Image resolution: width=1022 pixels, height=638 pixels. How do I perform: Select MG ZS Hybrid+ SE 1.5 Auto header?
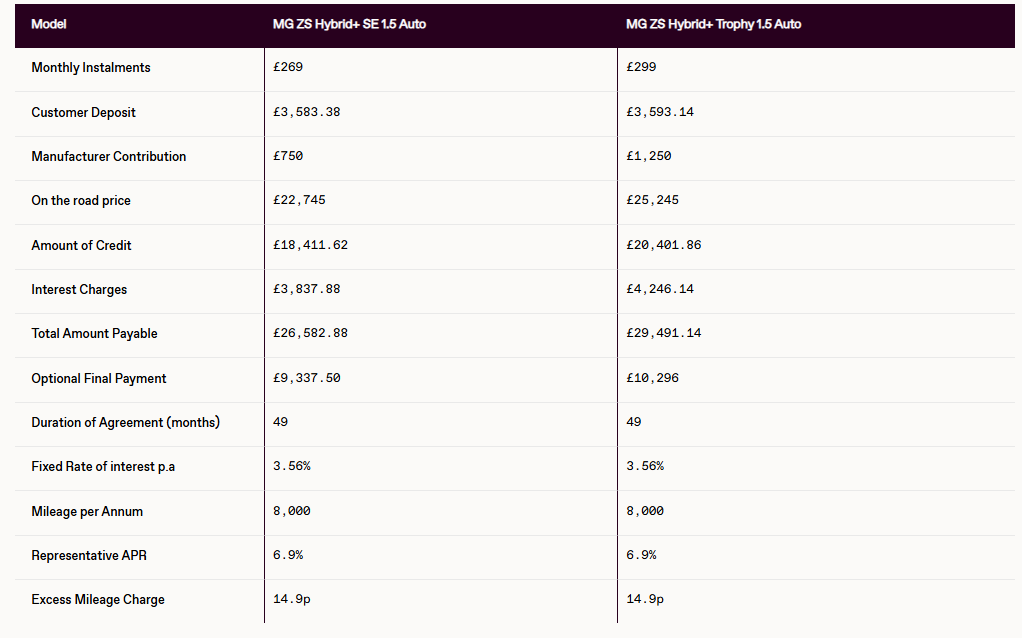(349, 24)
